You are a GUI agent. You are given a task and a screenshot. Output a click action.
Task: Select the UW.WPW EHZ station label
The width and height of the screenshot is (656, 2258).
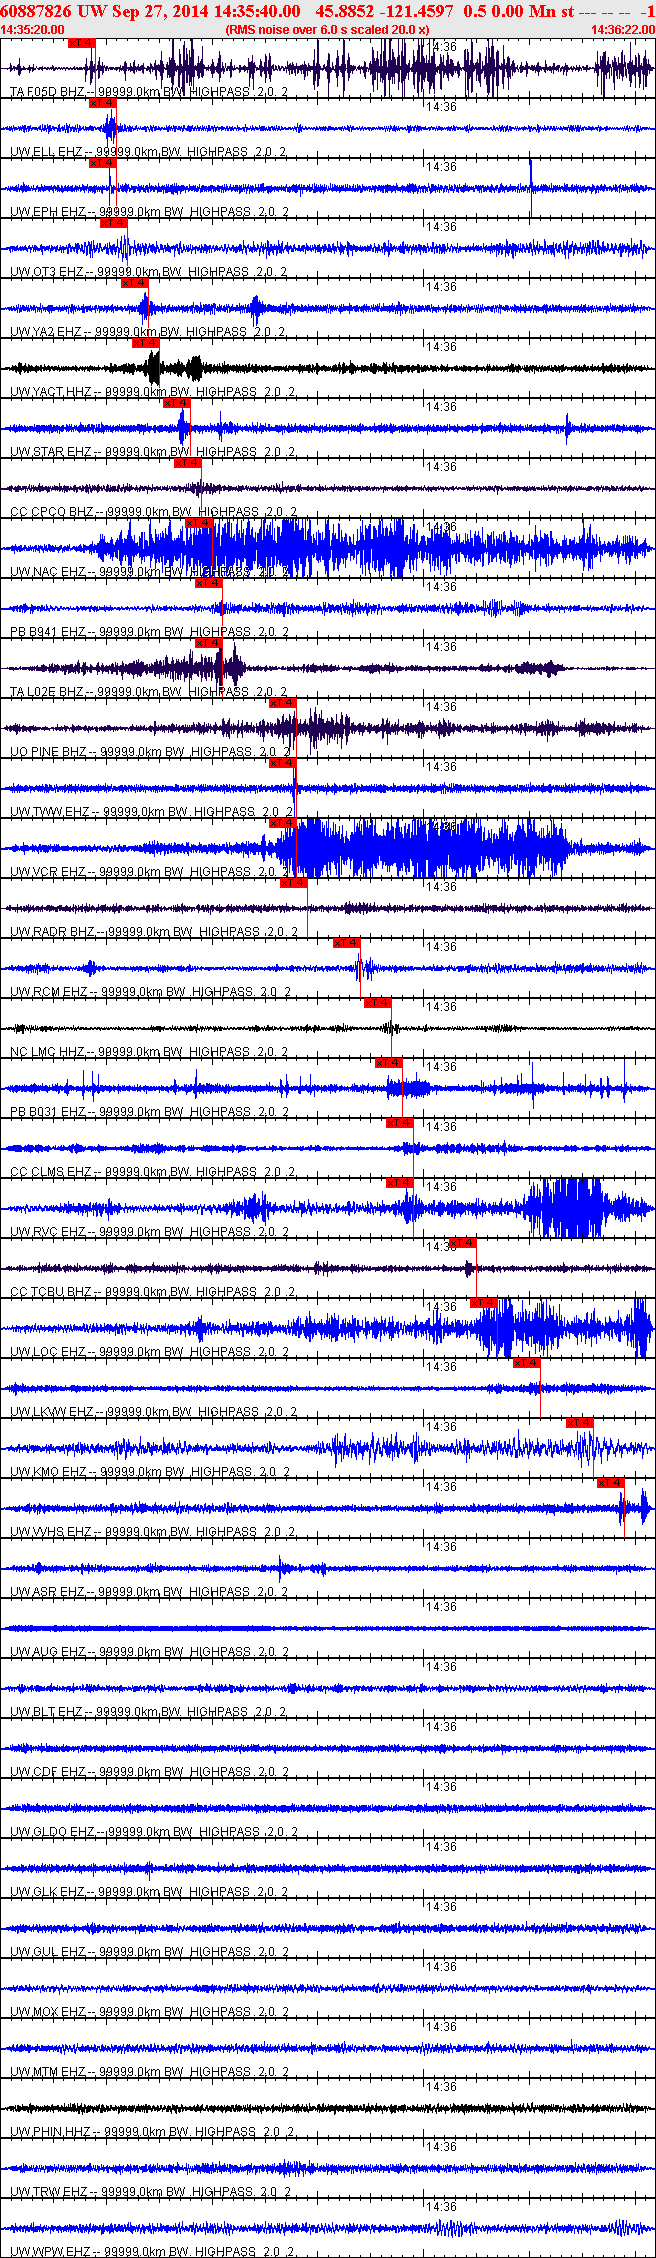[47, 2252]
